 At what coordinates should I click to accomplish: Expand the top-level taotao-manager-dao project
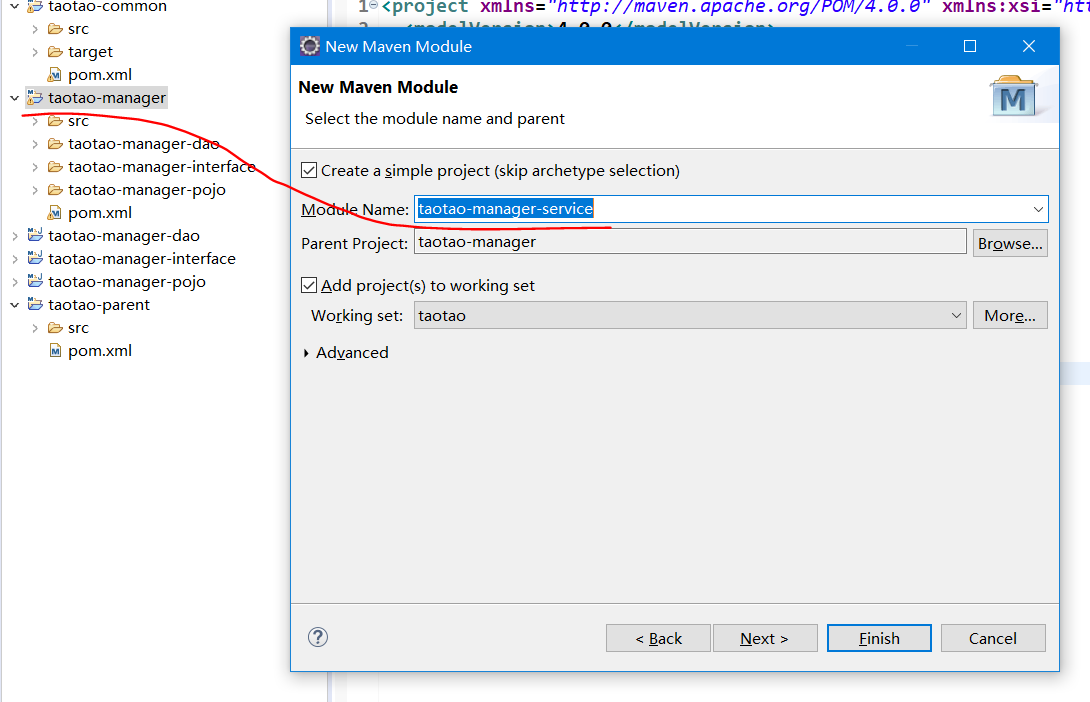(15, 236)
